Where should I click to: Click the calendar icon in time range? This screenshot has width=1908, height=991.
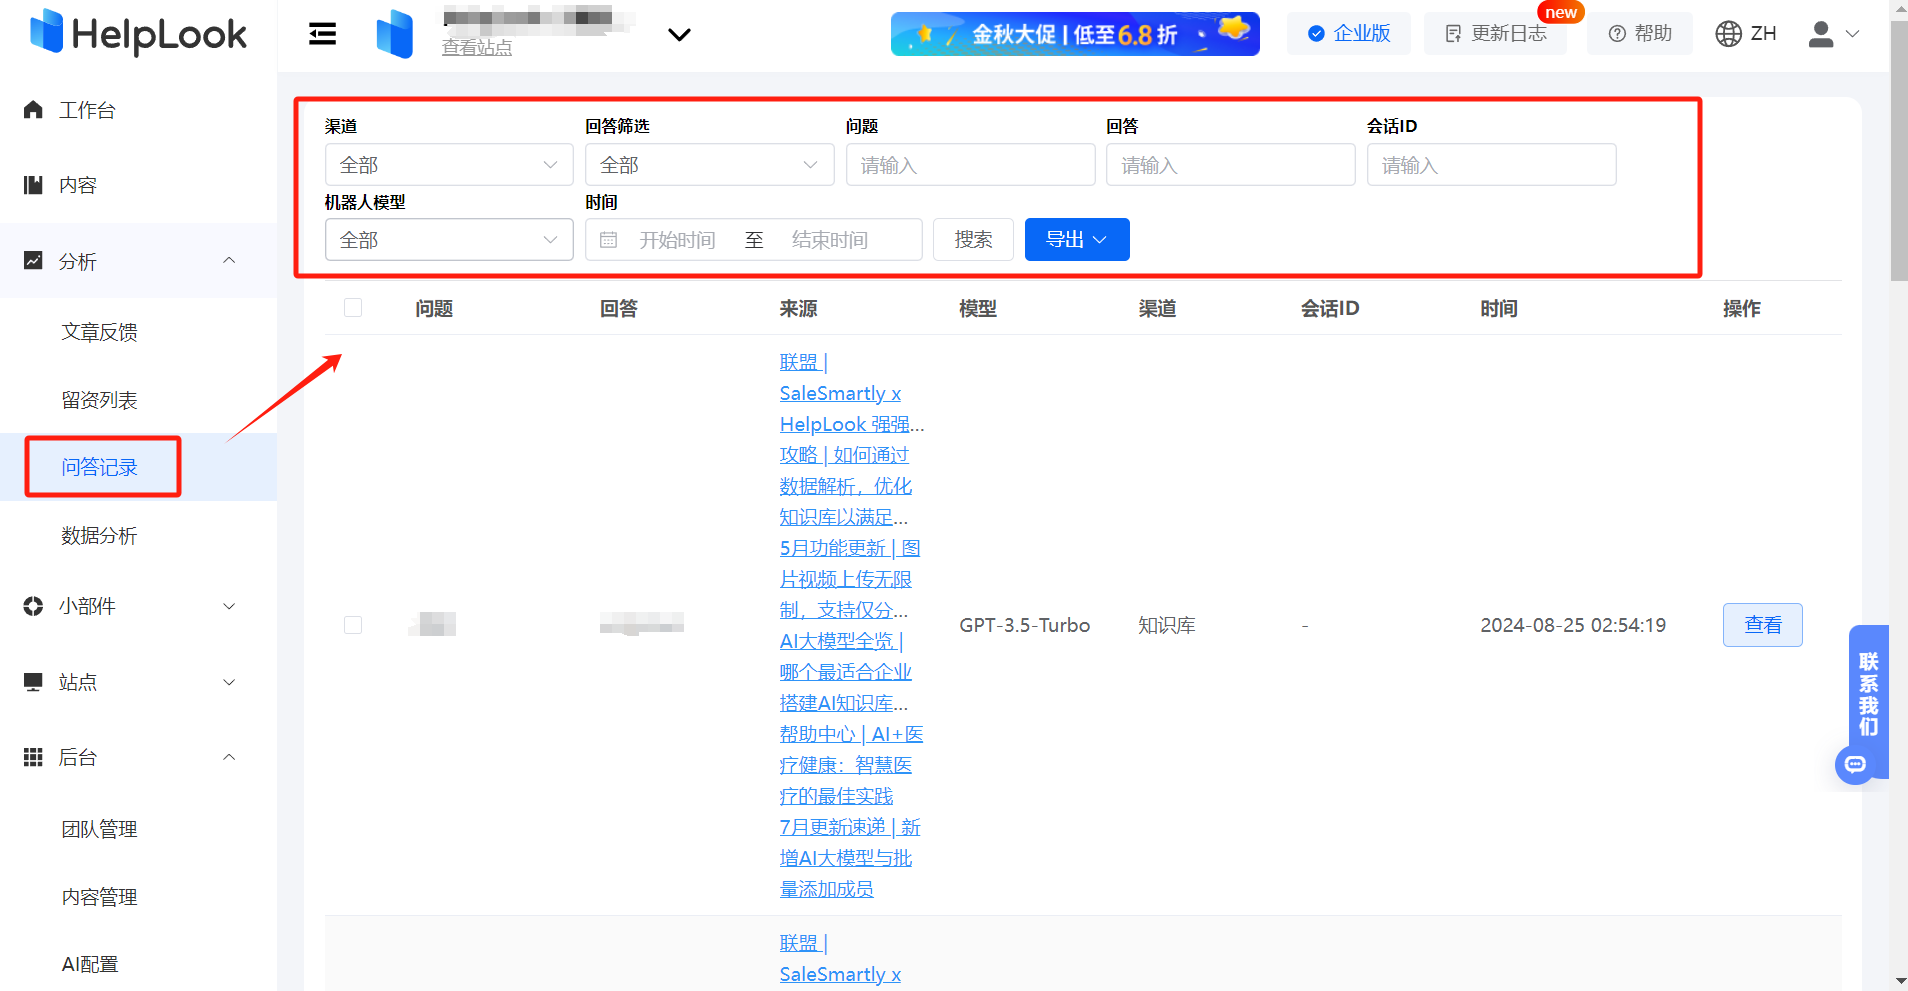point(608,240)
